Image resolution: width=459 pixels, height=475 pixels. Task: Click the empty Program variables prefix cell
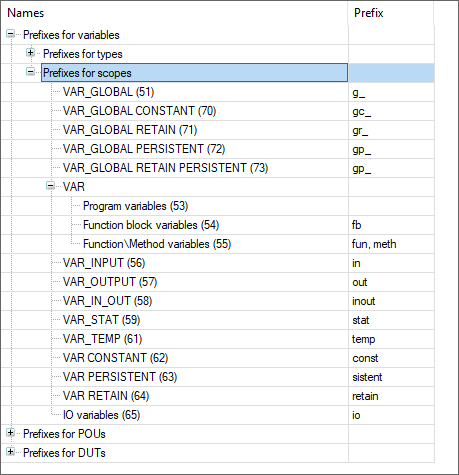tap(391, 206)
